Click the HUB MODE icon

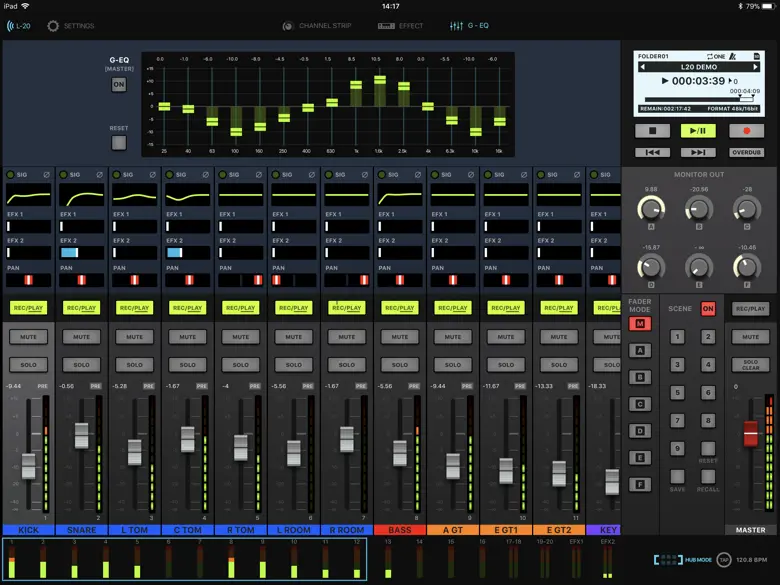click(x=668, y=560)
